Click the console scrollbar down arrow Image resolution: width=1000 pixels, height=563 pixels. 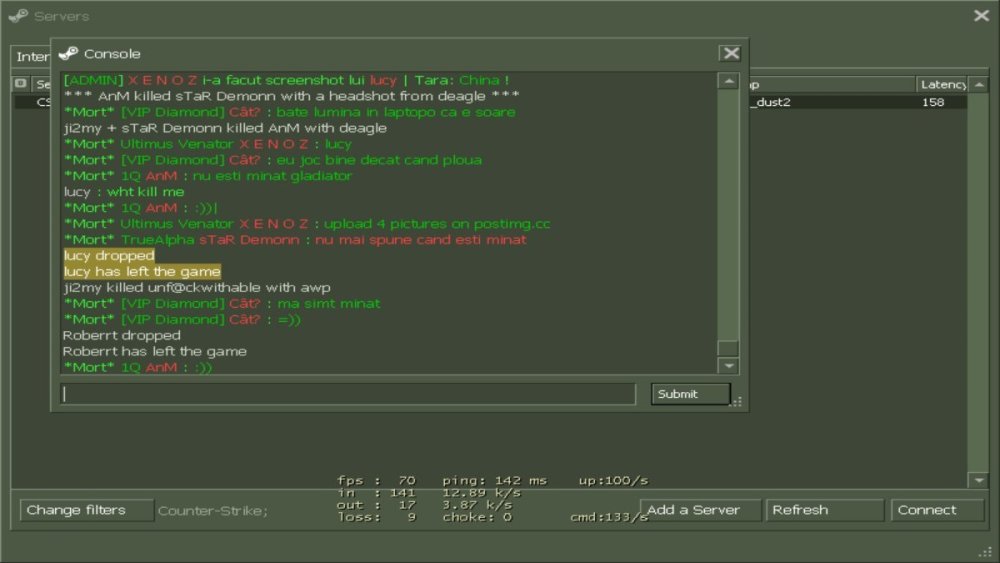click(728, 366)
